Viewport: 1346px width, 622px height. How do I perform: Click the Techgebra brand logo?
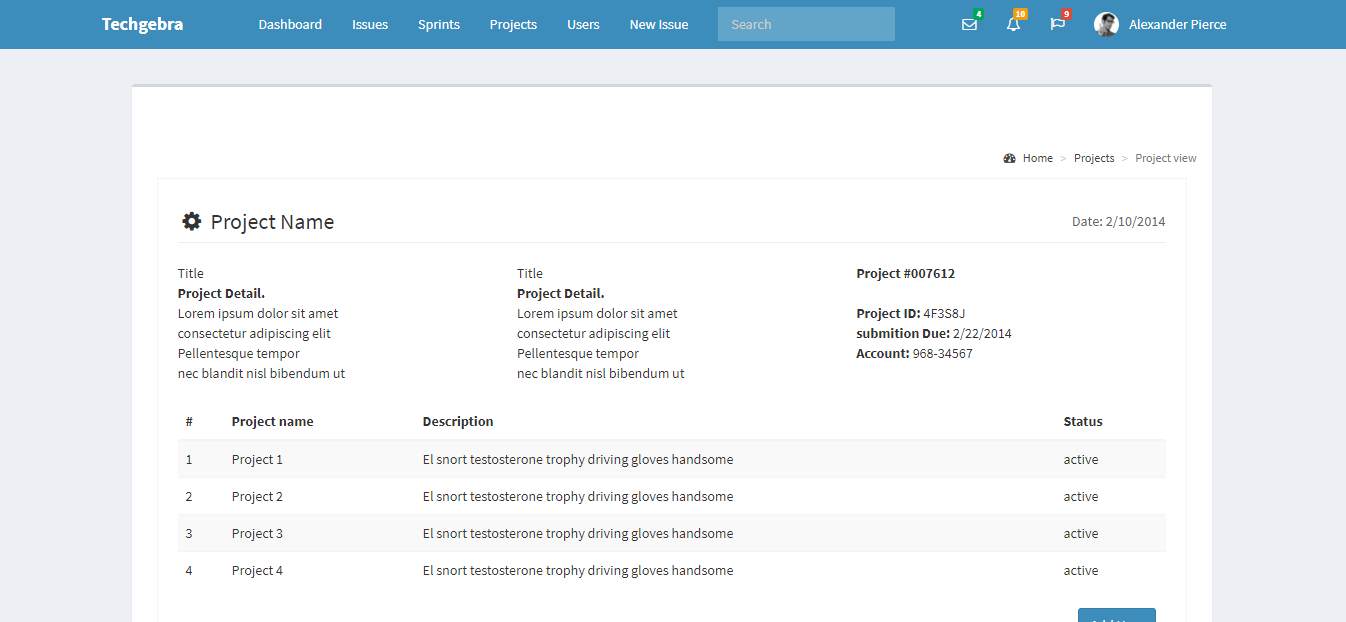142,25
